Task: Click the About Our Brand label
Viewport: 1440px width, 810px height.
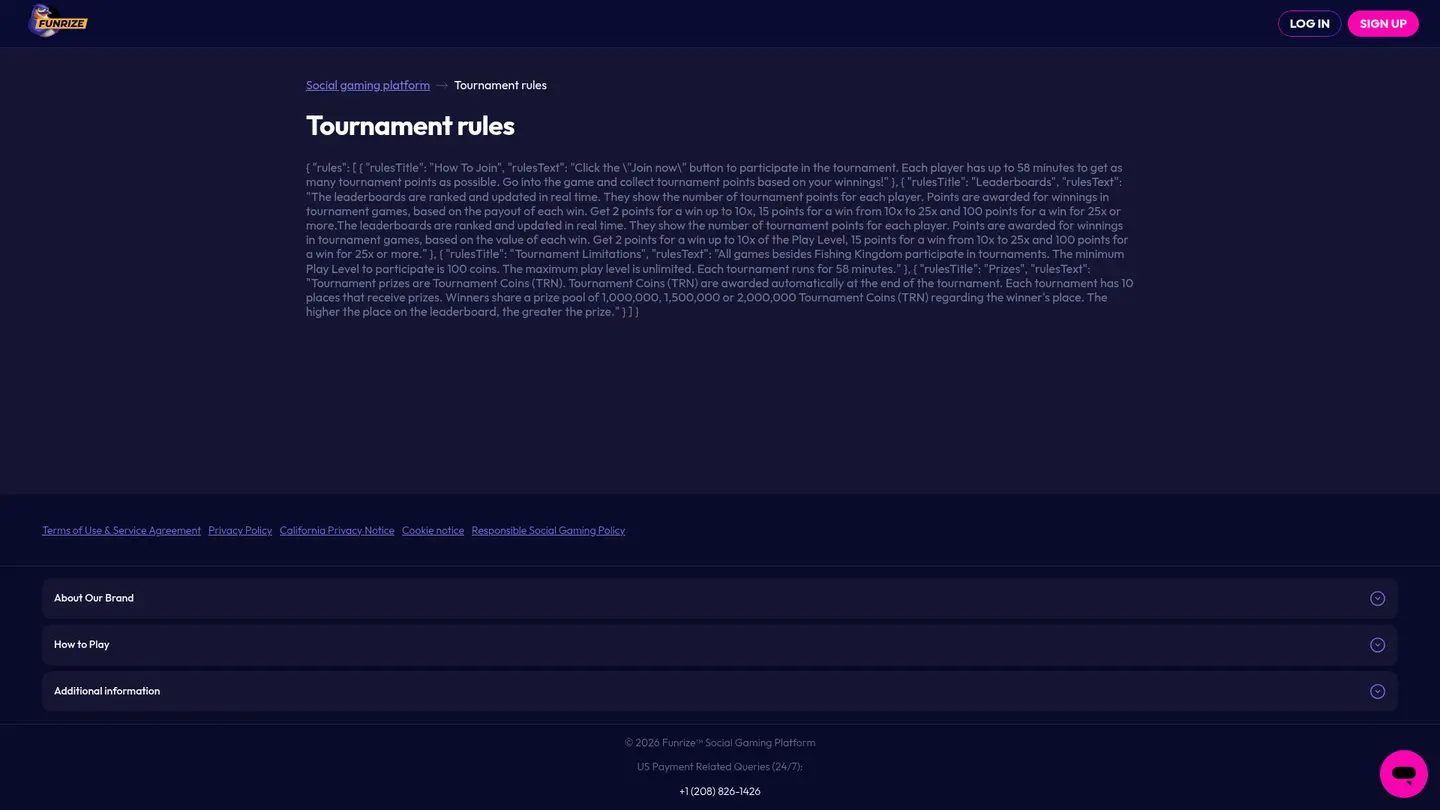Action: coord(94,598)
